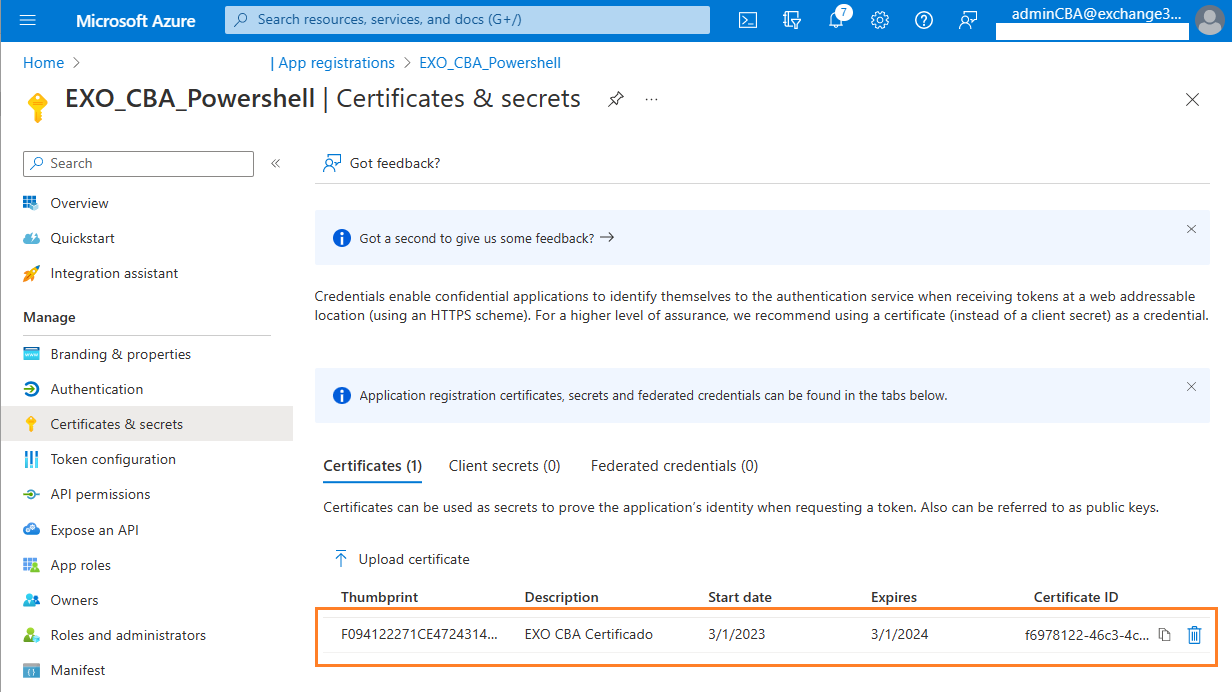
Task: Click the EXO CBA Certificado description
Action: 589,634
